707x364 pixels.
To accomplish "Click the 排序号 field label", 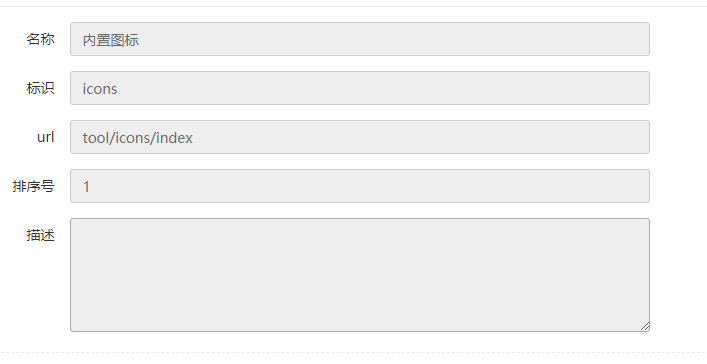I will pyautogui.click(x=34, y=186).
